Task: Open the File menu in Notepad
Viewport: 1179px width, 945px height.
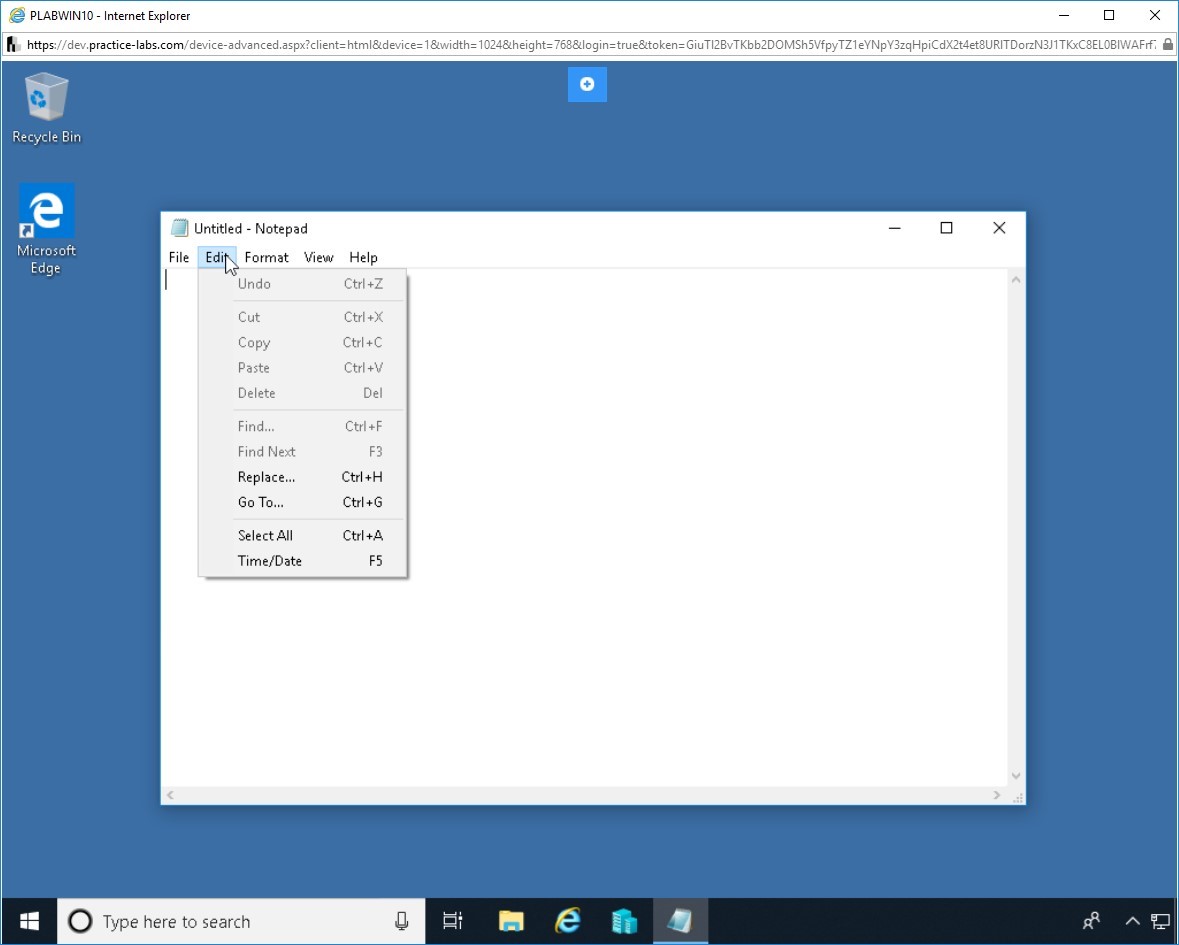Action: coord(179,257)
